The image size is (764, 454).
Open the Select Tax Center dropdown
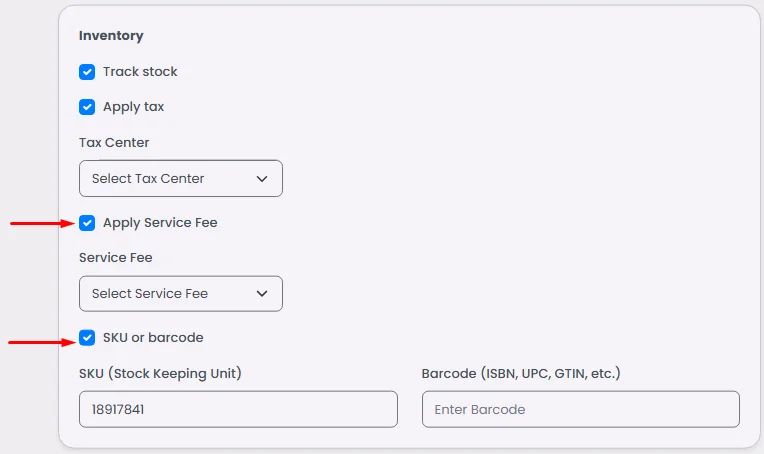(x=180, y=179)
